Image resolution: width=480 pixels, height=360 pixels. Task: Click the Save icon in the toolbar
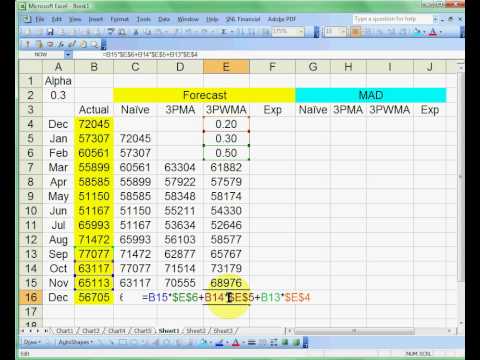point(50,32)
